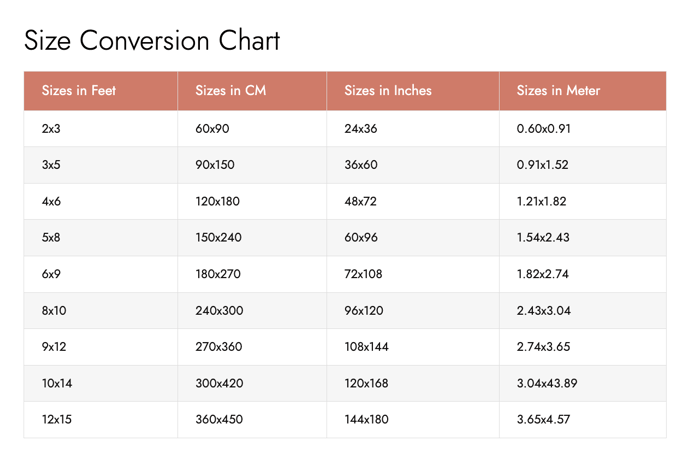Screen dimensions: 688x459
Task: Click the 2x3 feet size cell
Action: click(52, 129)
